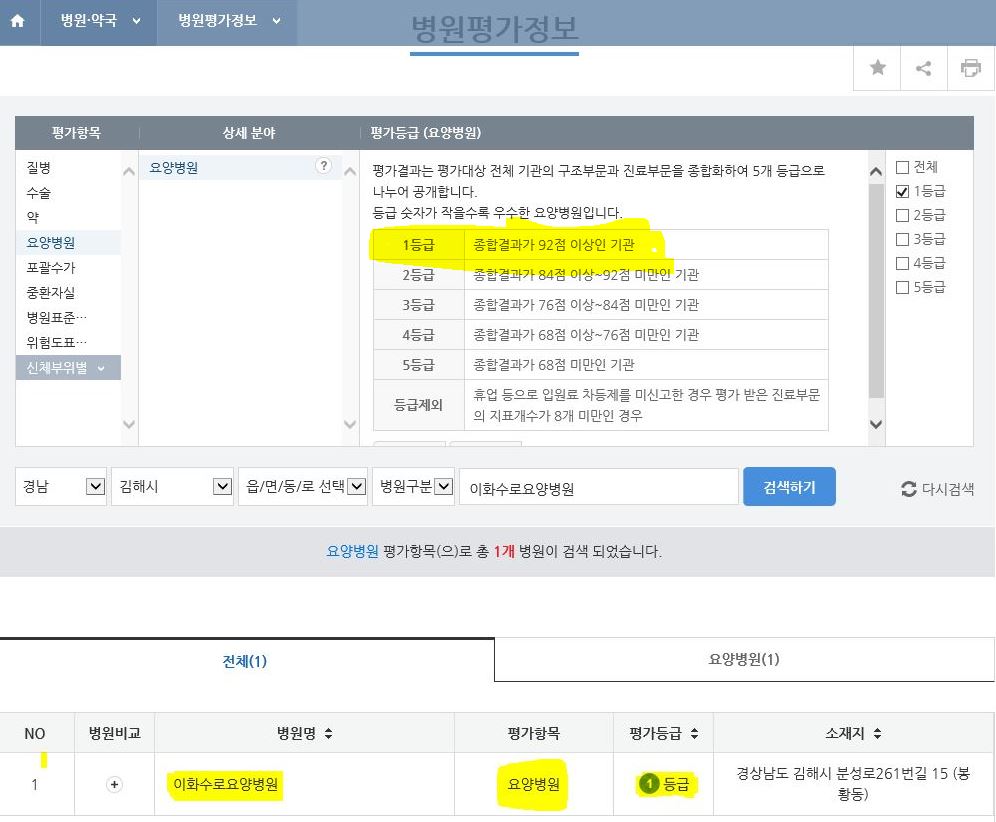Open the 병원구분 dropdown
996x822 pixels.
pyautogui.click(x=414, y=487)
